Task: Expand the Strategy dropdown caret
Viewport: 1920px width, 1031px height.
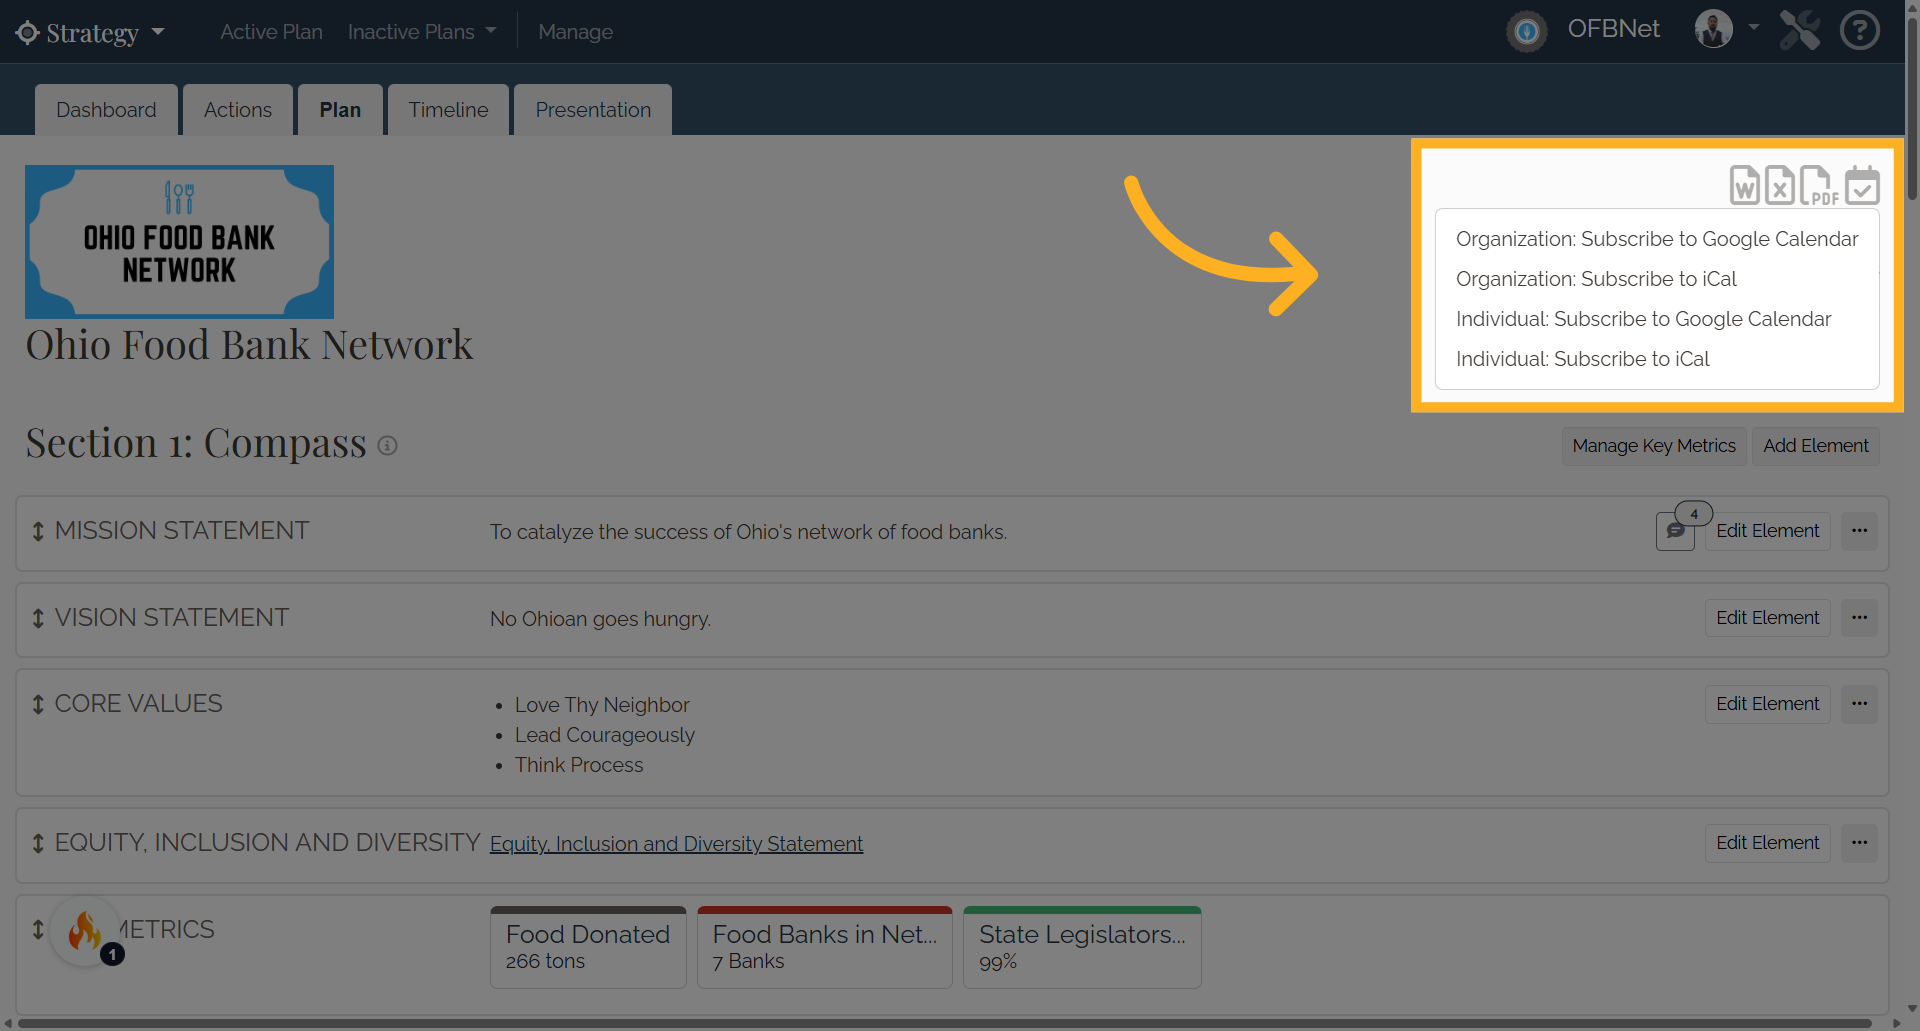Action: click(x=158, y=32)
